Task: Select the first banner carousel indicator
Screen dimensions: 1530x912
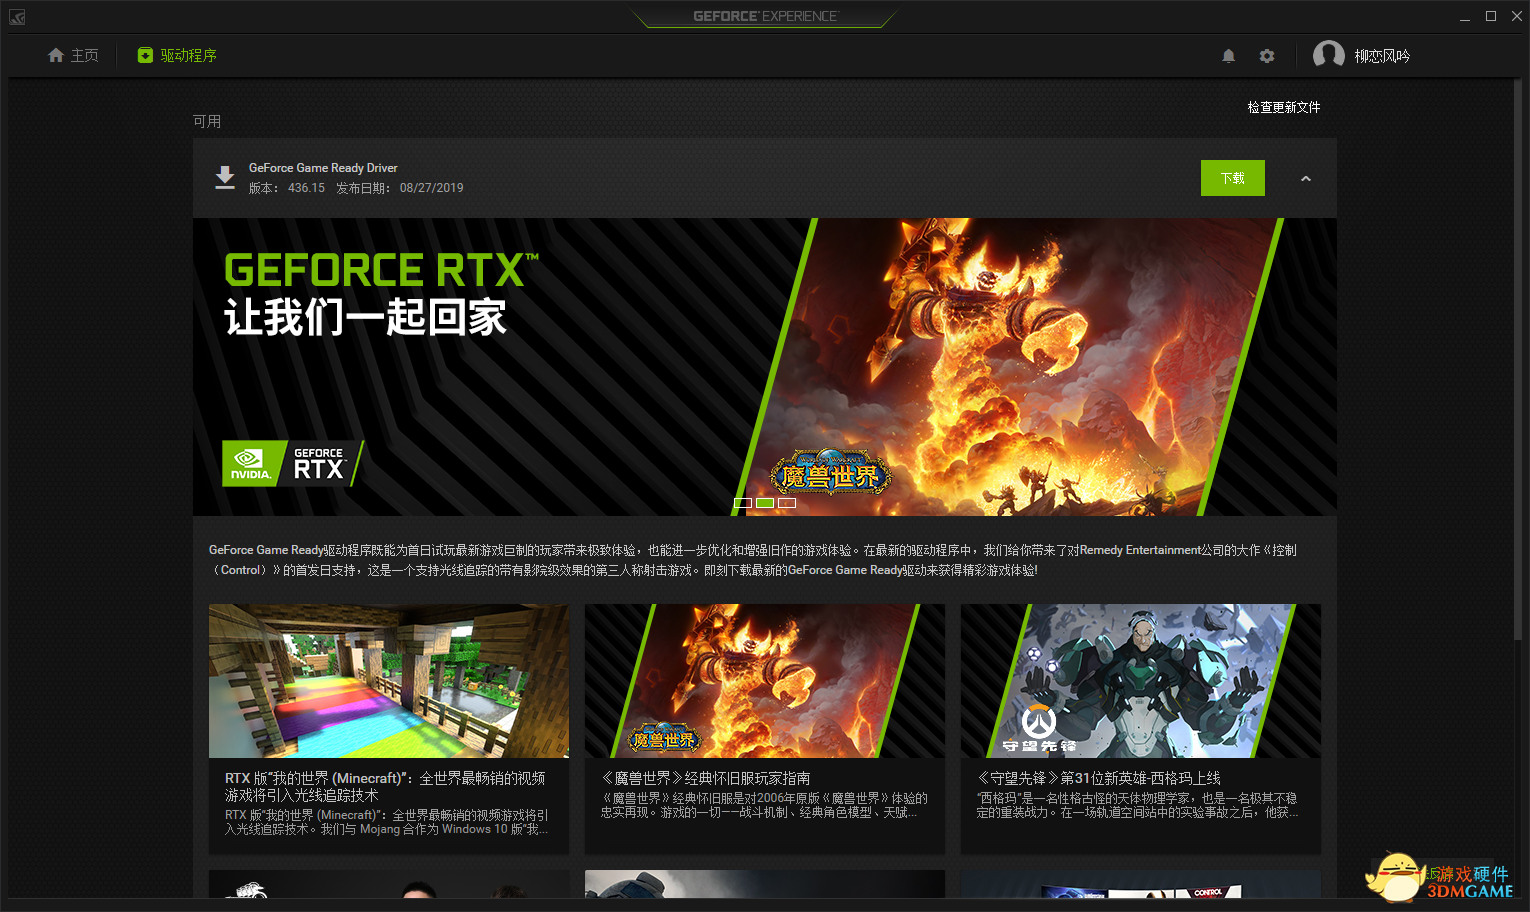Action: point(743,503)
